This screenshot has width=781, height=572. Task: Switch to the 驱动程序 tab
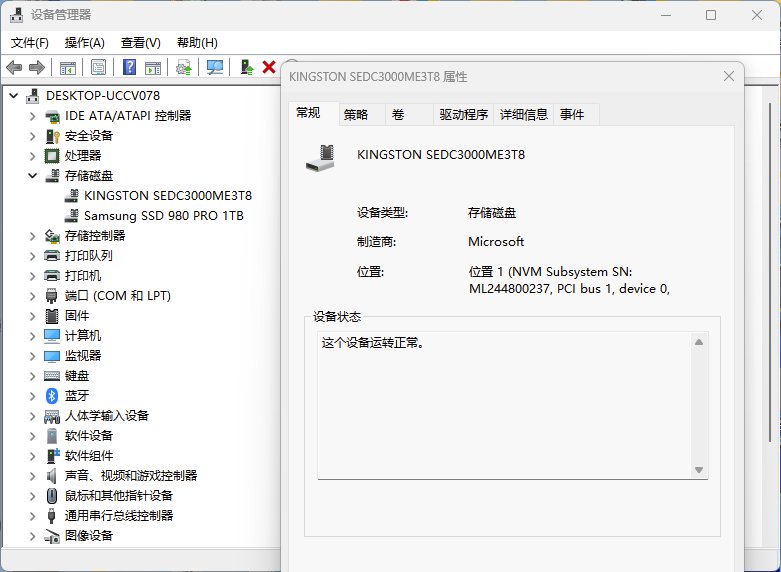(x=463, y=115)
